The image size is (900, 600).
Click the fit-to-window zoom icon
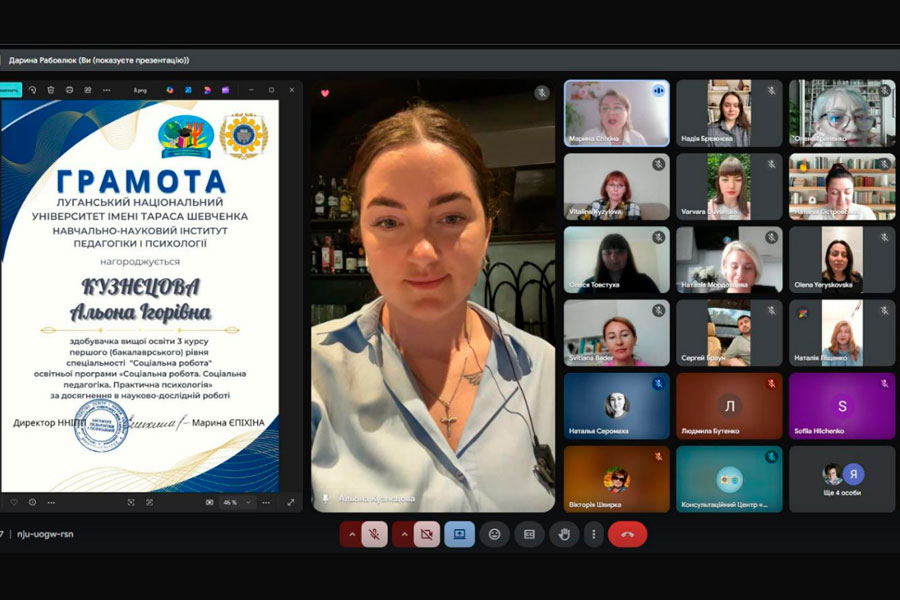[131, 502]
